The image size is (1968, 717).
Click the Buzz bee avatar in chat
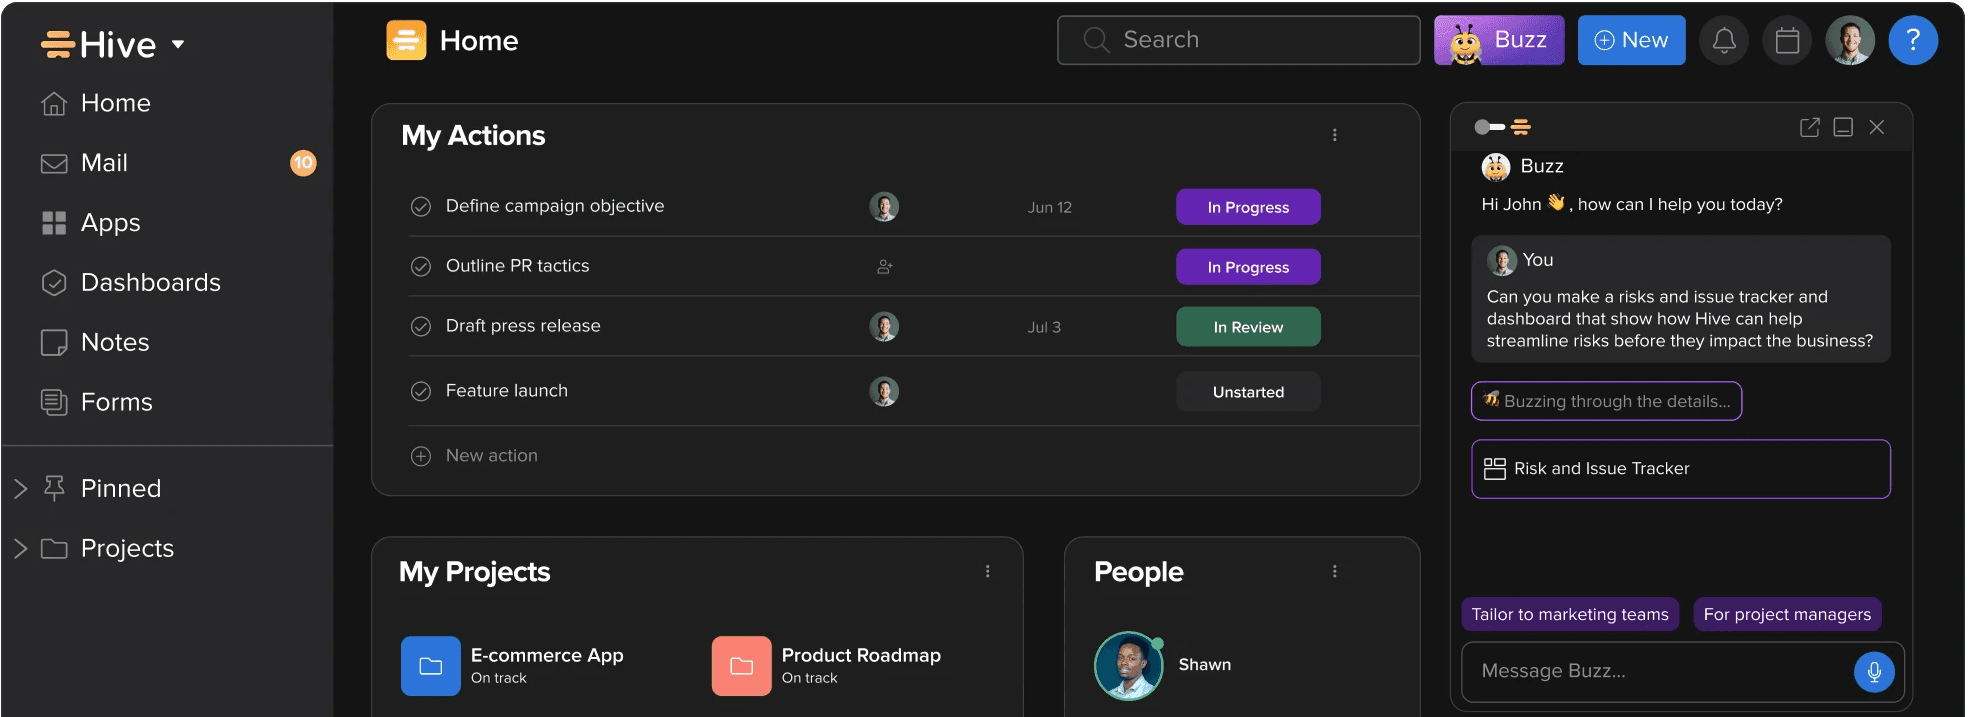click(1496, 167)
